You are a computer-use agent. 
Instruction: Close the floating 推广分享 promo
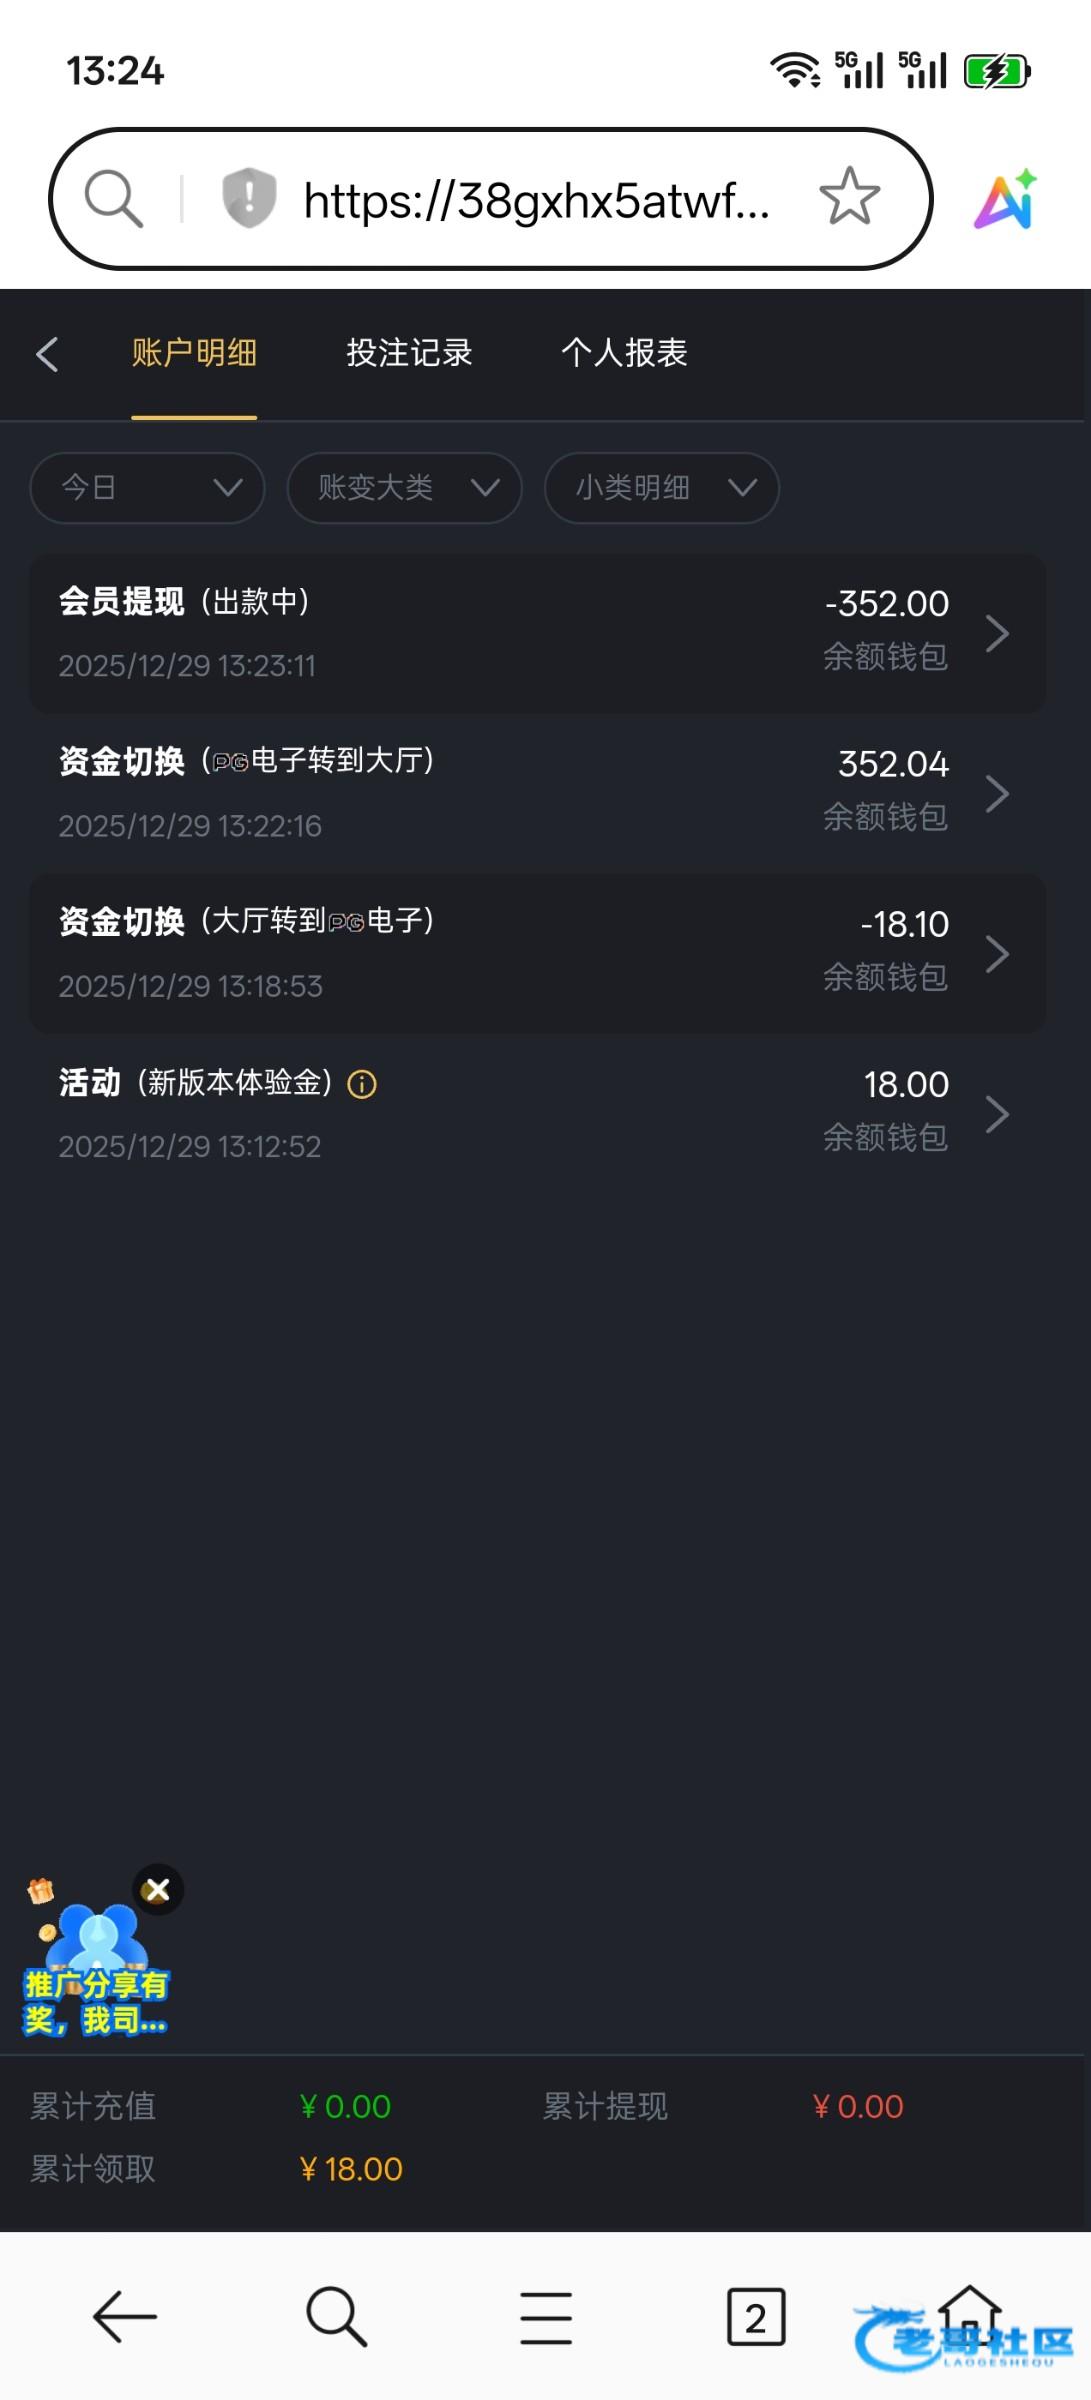tap(158, 1890)
